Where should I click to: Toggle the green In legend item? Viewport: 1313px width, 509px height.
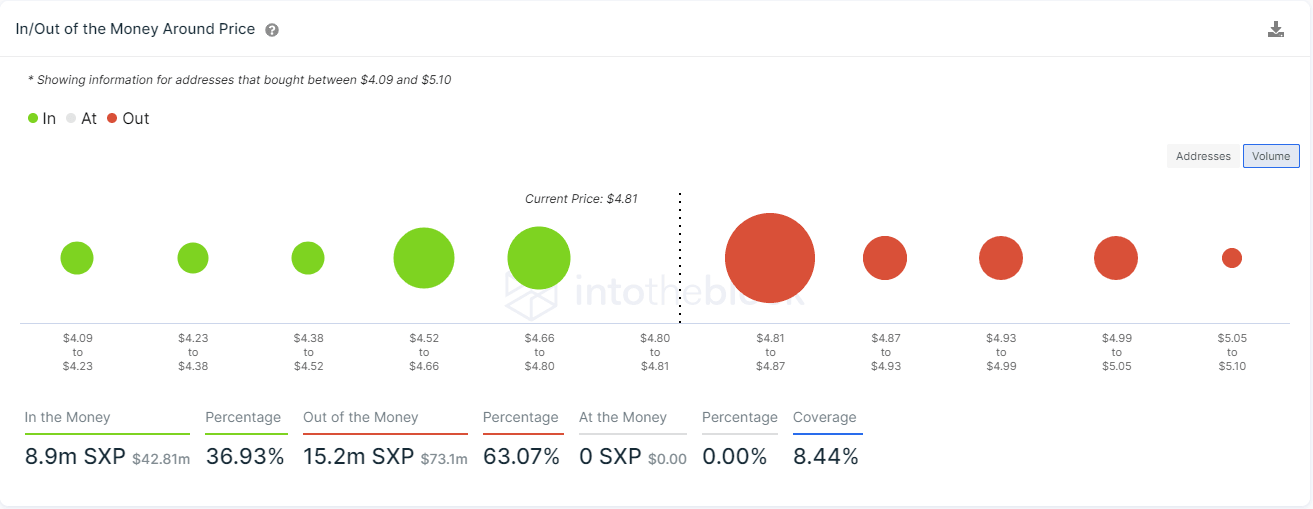click(42, 118)
